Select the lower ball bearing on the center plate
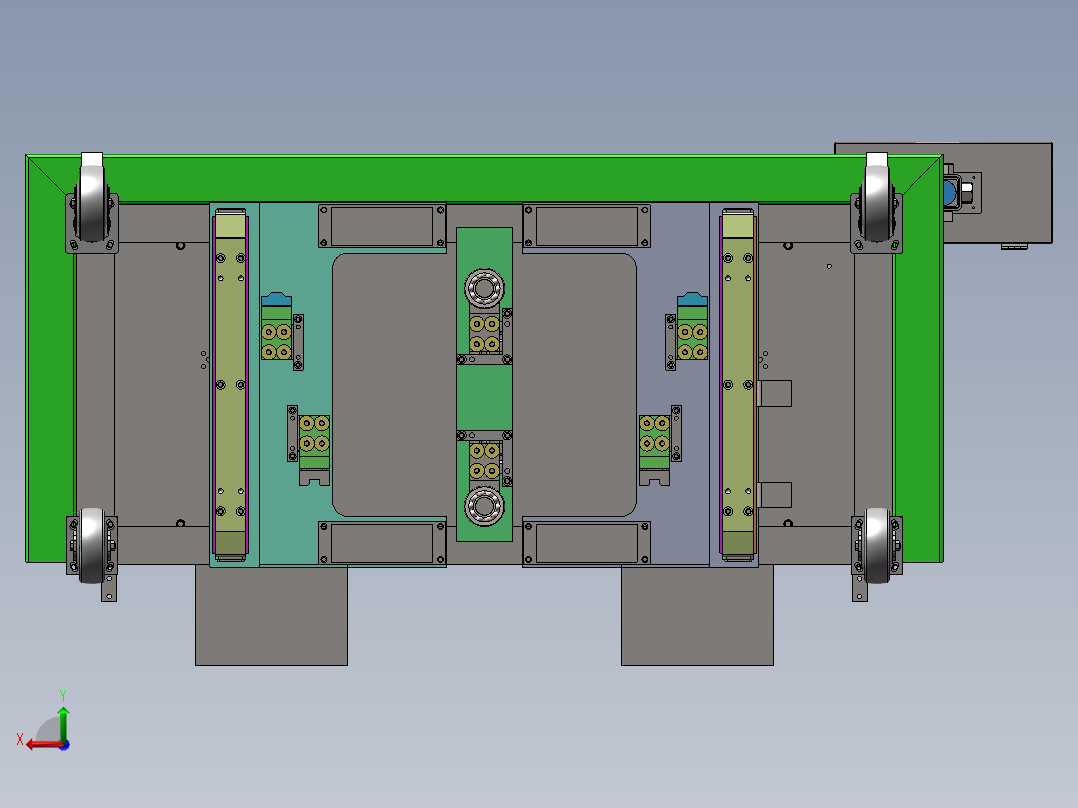 pos(485,507)
